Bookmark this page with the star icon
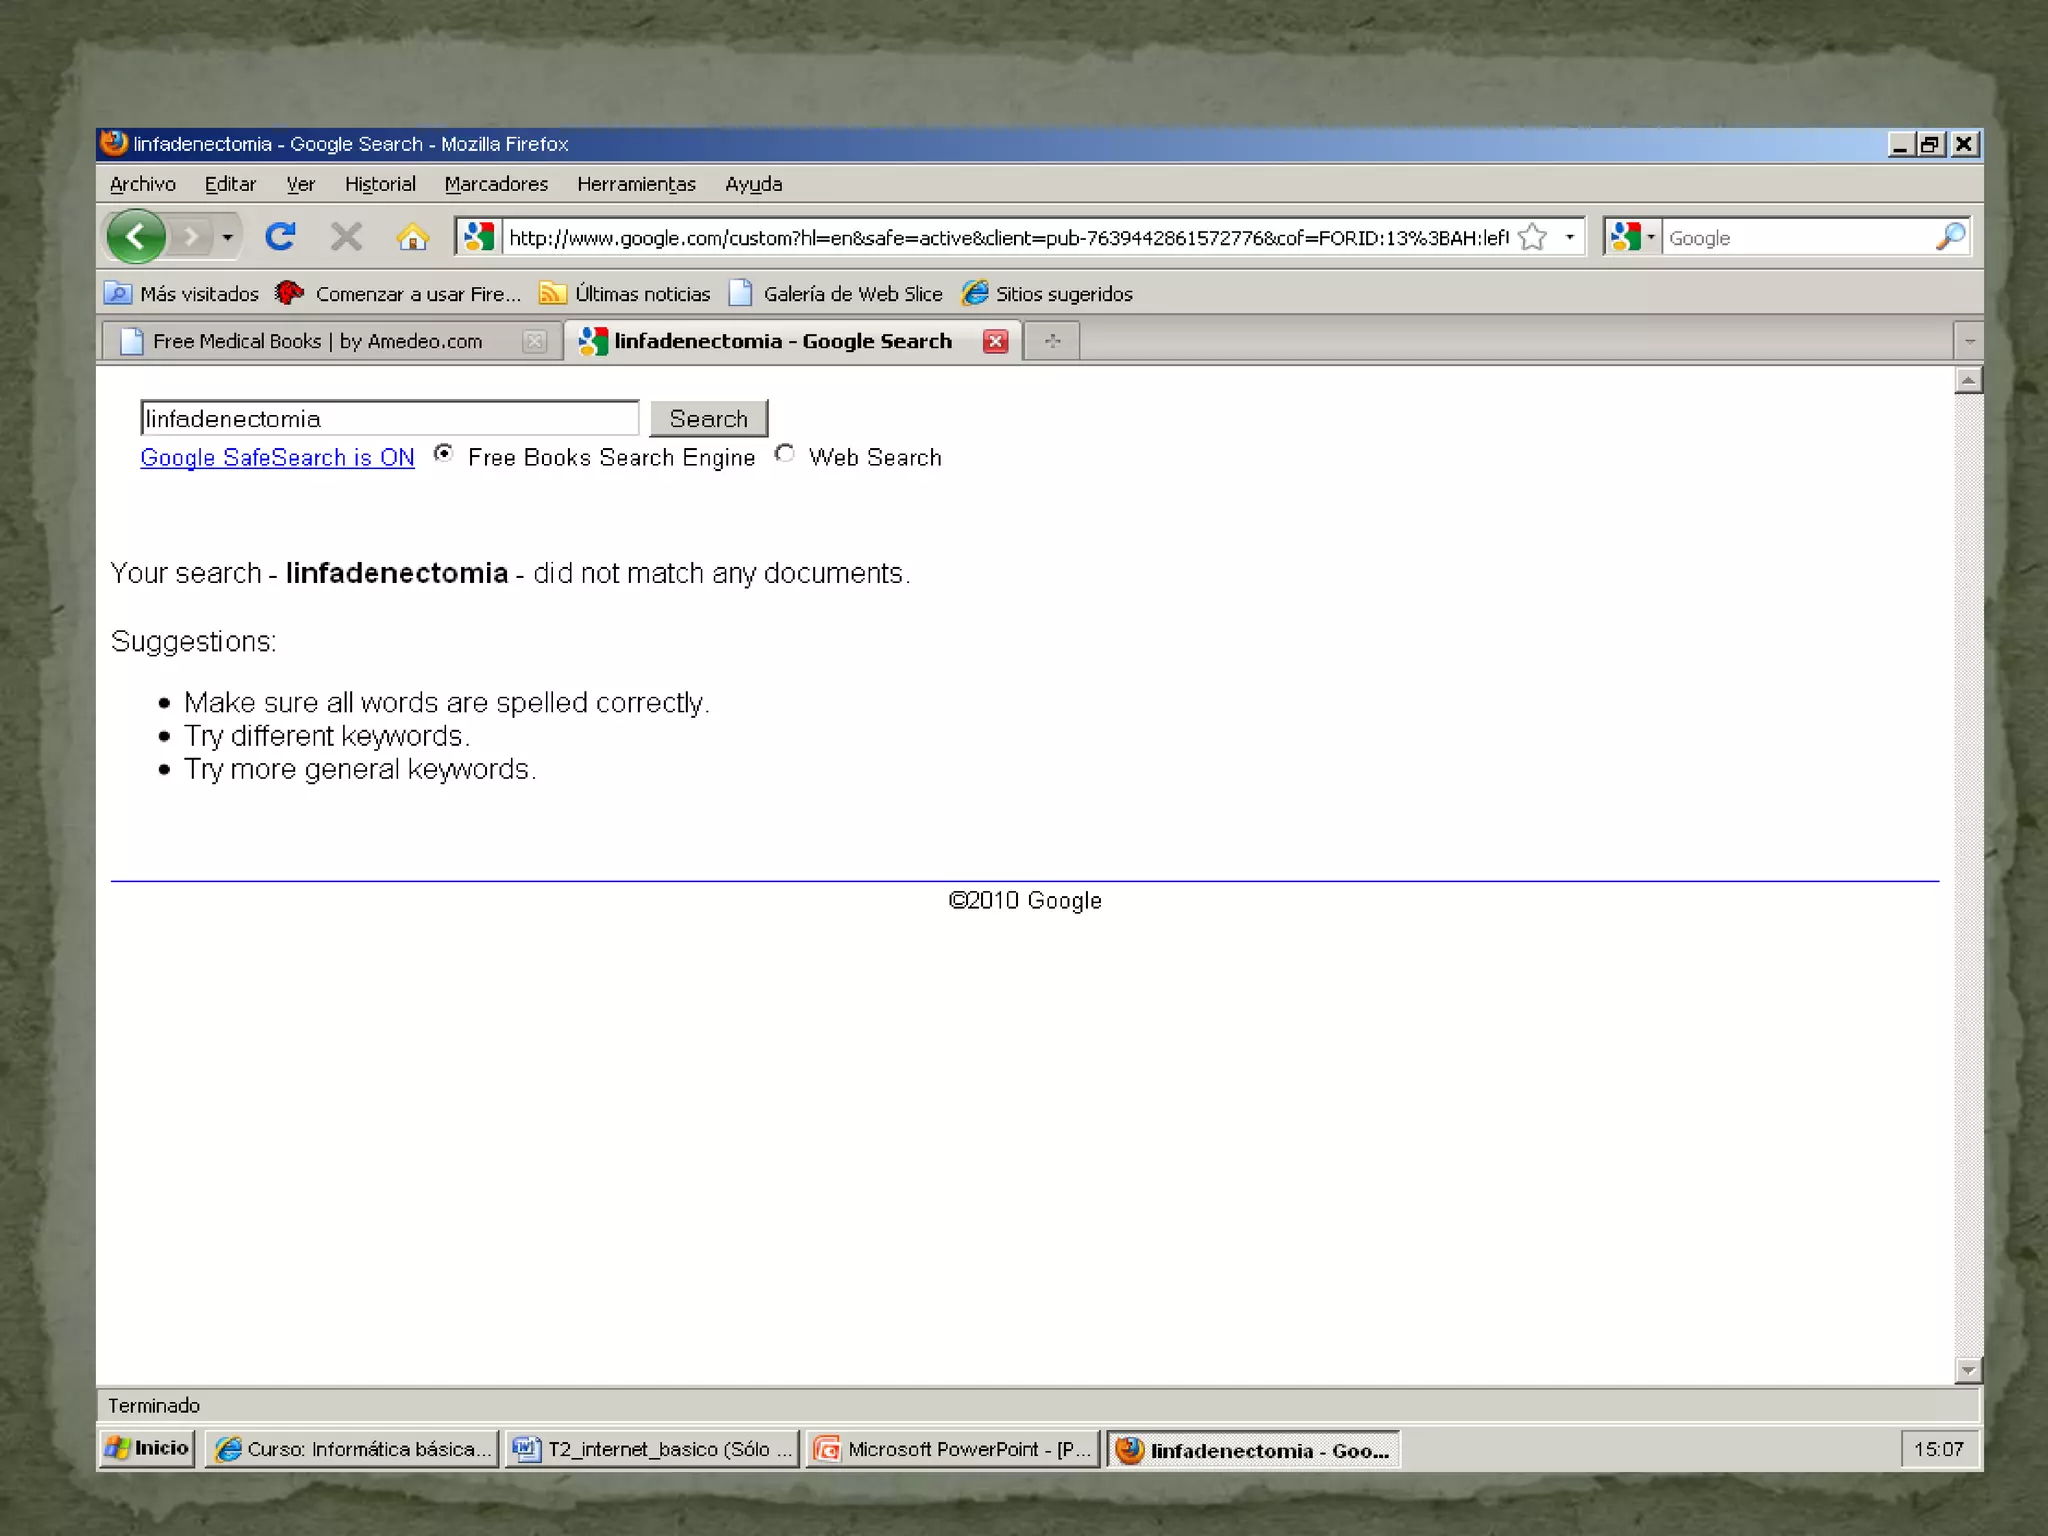Screen dimensions: 2048x1536 (x=1532, y=237)
